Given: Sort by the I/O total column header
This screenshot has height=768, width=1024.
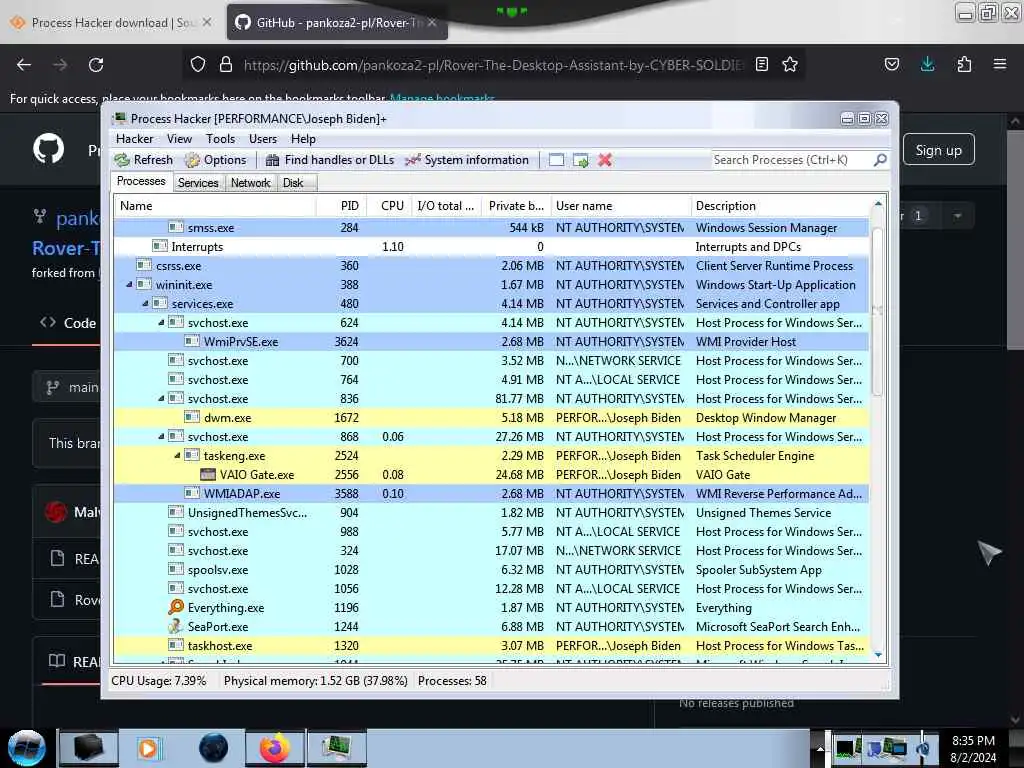Looking at the screenshot, I should (447, 206).
